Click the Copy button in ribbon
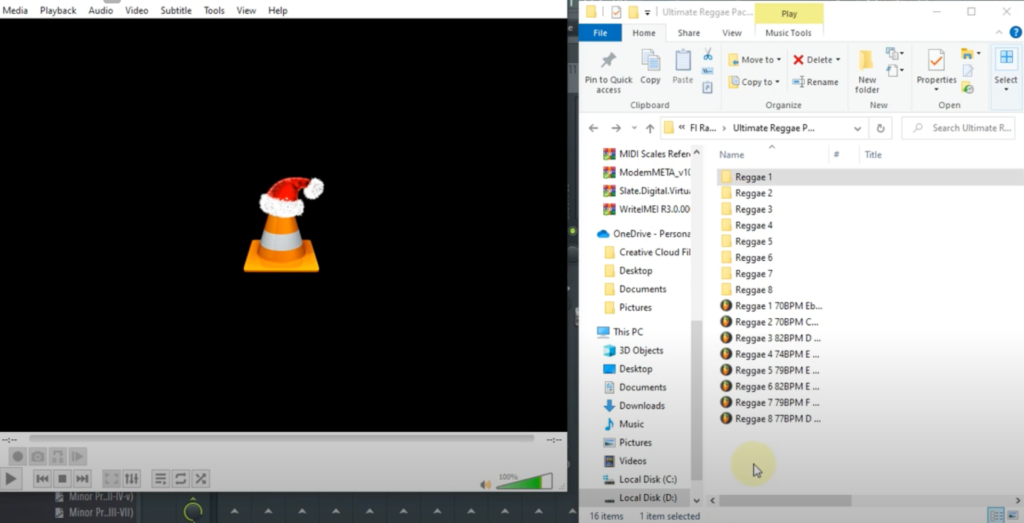Viewport: 1024px width, 523px height. (650, 67)
